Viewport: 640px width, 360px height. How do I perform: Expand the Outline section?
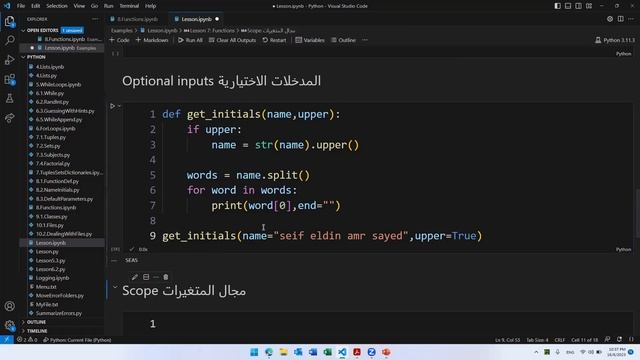[x=23, y=322]
